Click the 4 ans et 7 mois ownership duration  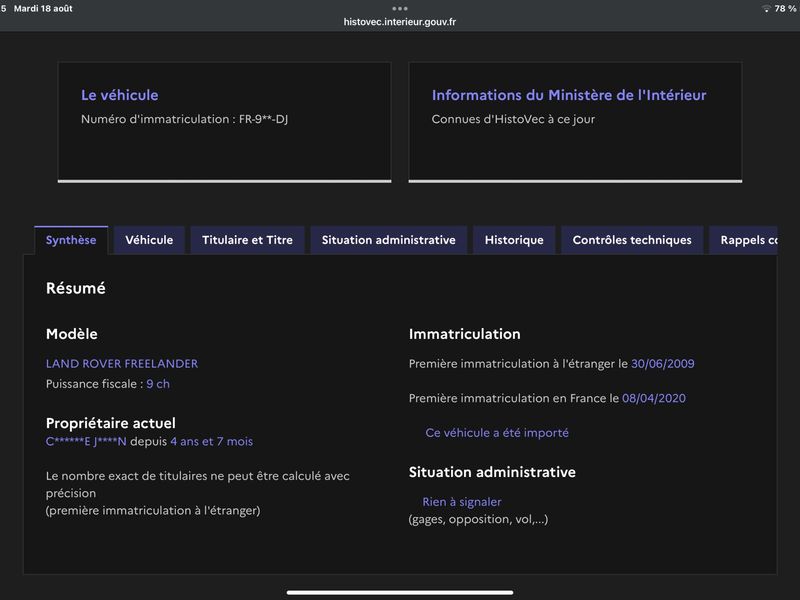(212, 441)
